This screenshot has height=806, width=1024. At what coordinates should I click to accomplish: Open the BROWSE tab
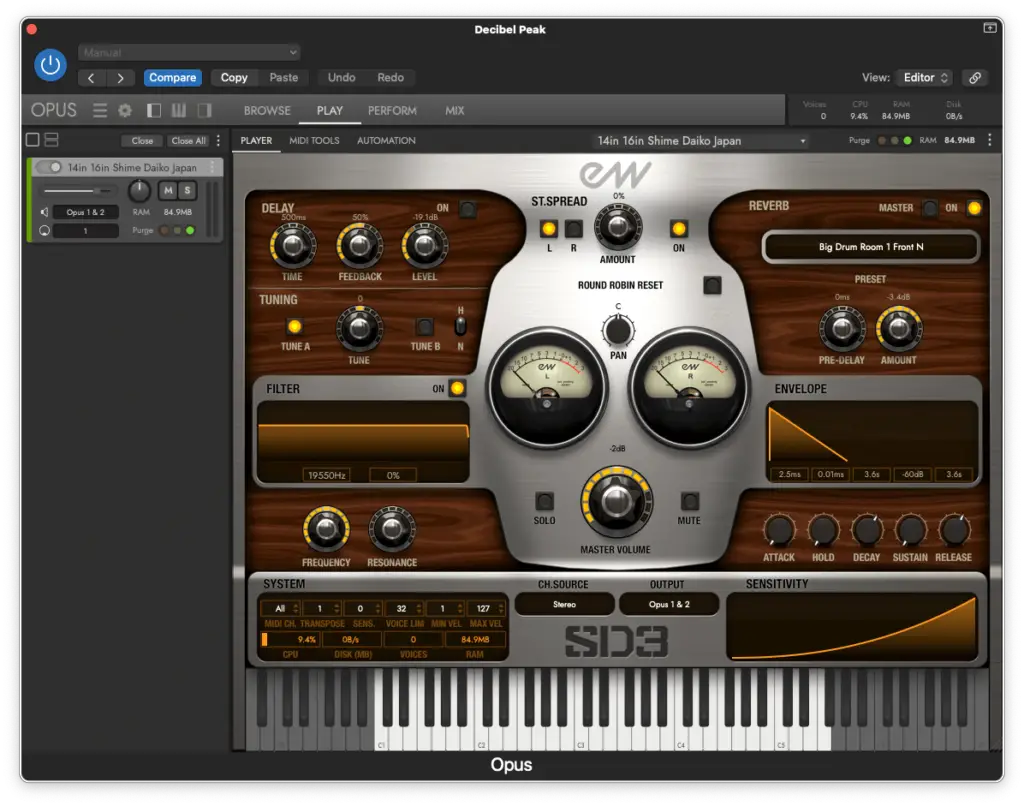coord(267,111)
